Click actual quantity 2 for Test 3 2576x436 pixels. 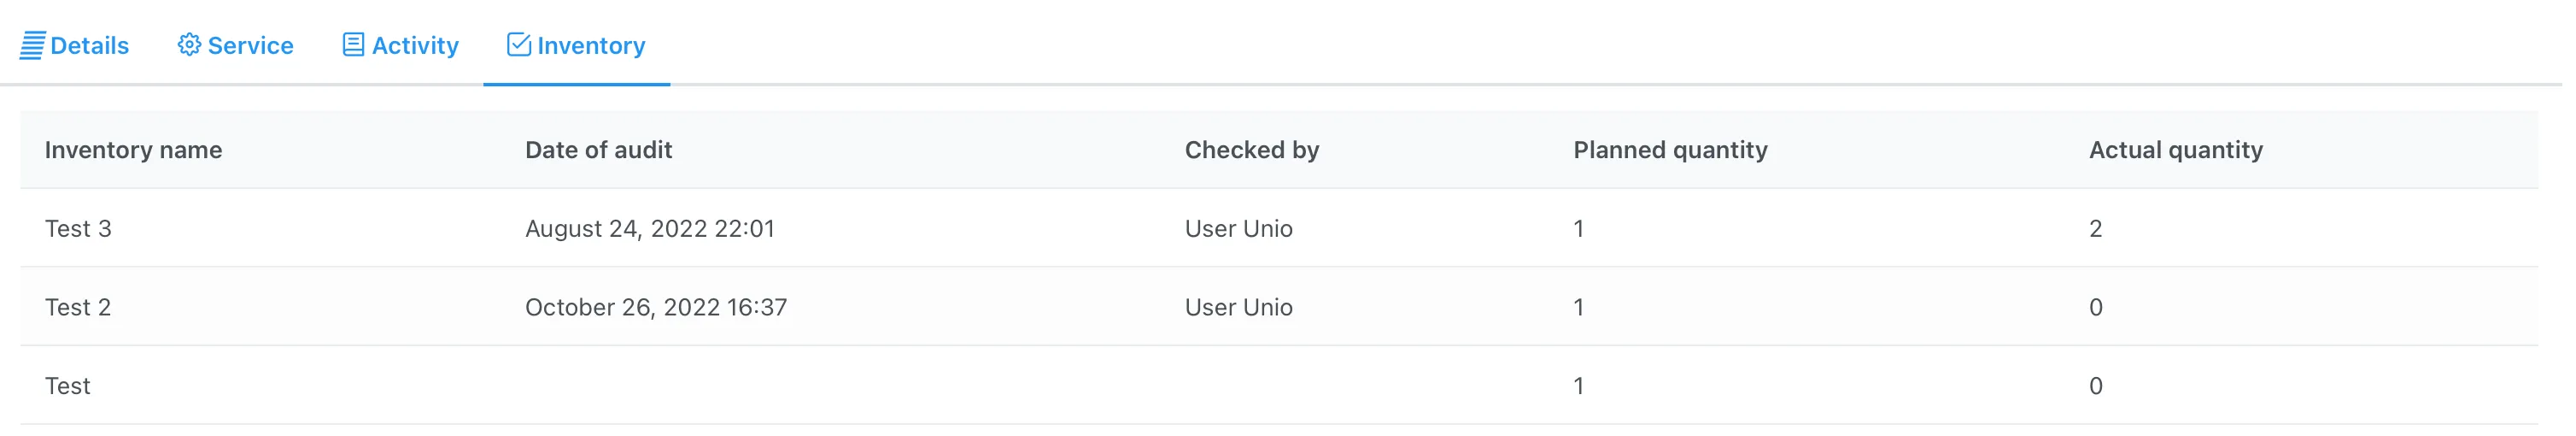point(2095,229)
